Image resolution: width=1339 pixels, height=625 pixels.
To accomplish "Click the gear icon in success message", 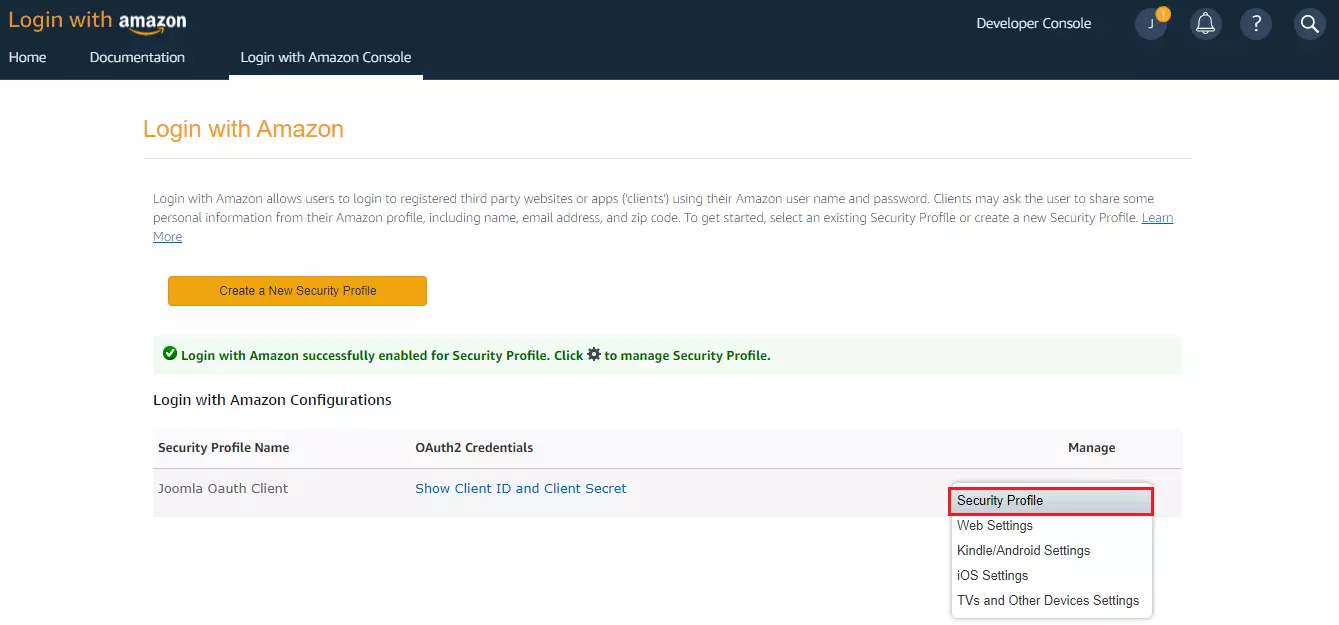I will pyautogui.click(x=594, y=354).
